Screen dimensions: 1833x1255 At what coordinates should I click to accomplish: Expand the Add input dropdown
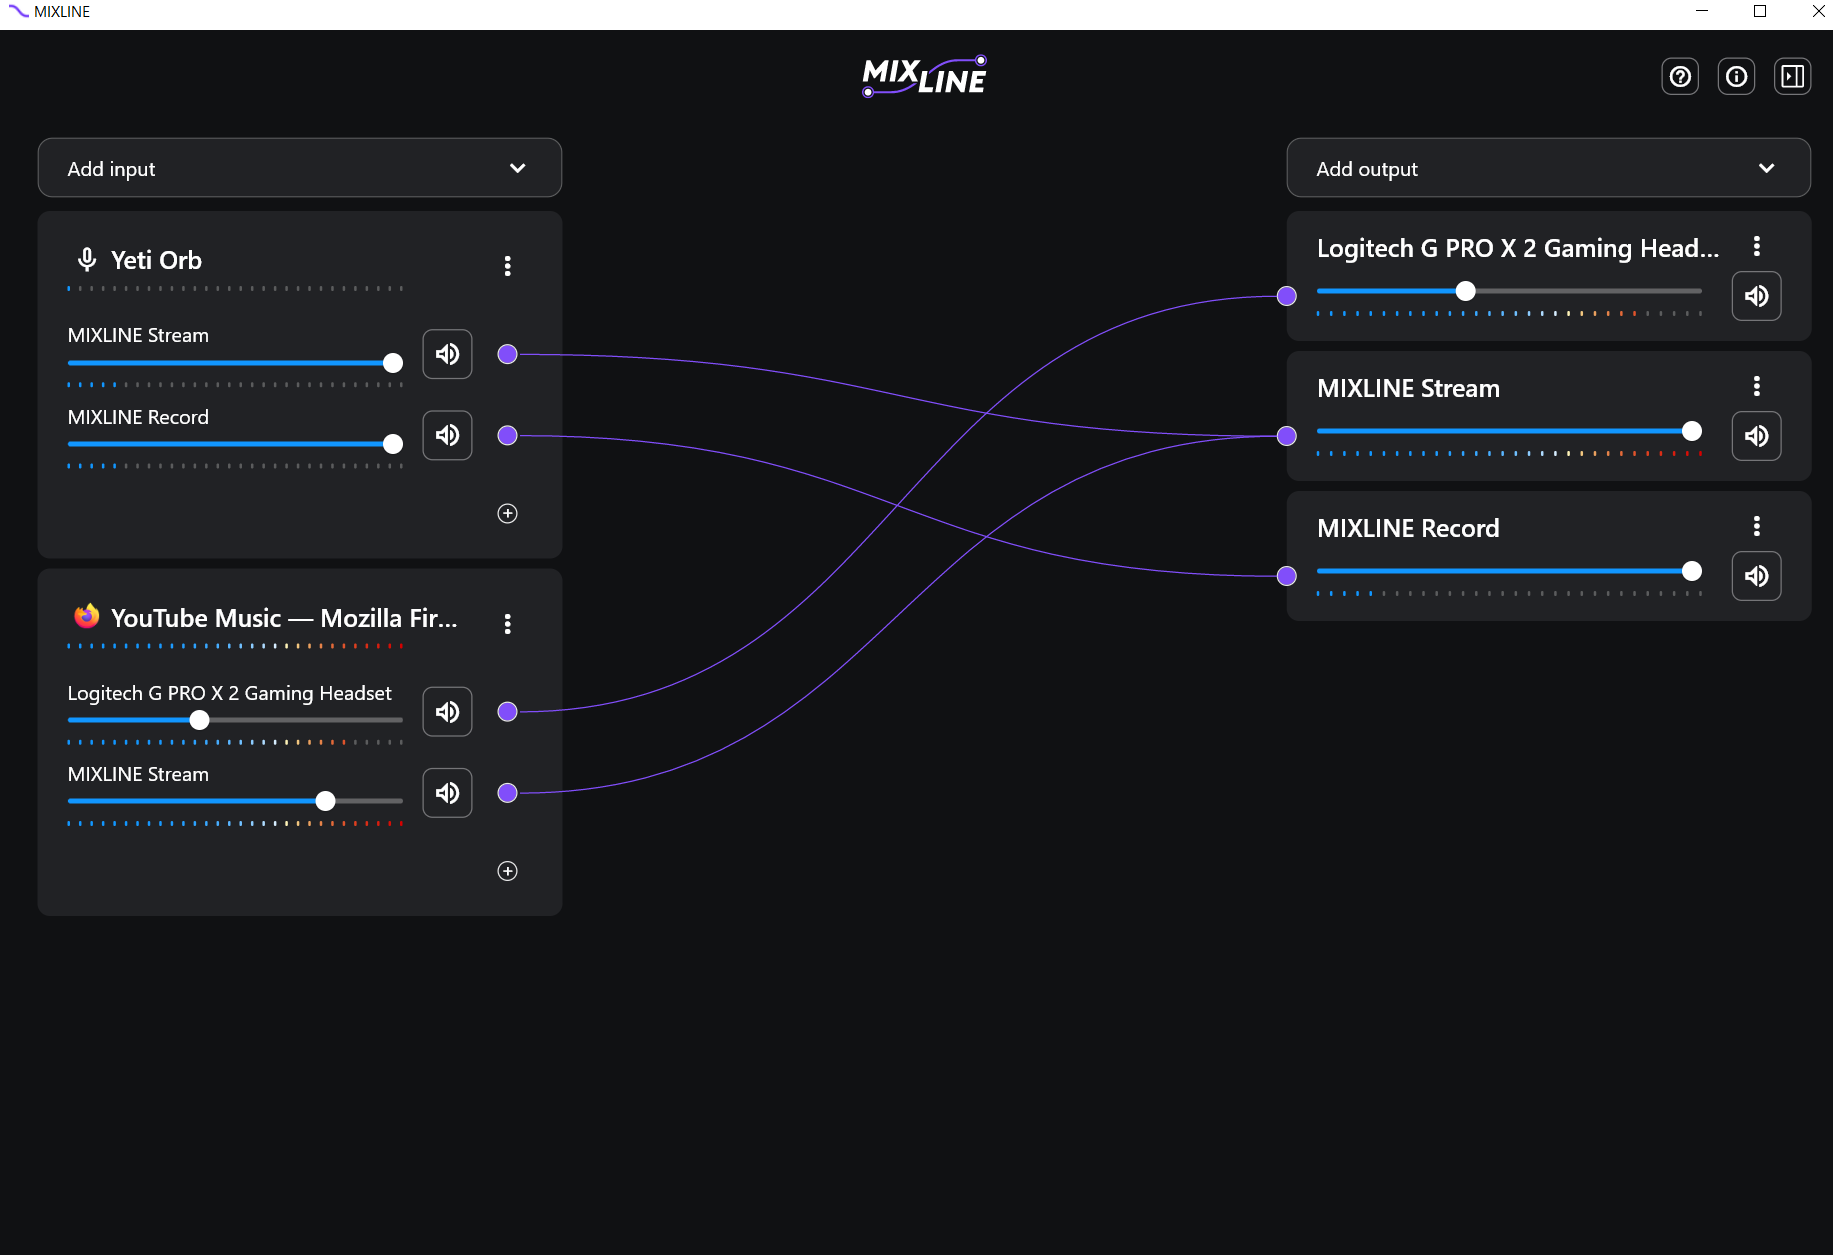click(300, 168)
